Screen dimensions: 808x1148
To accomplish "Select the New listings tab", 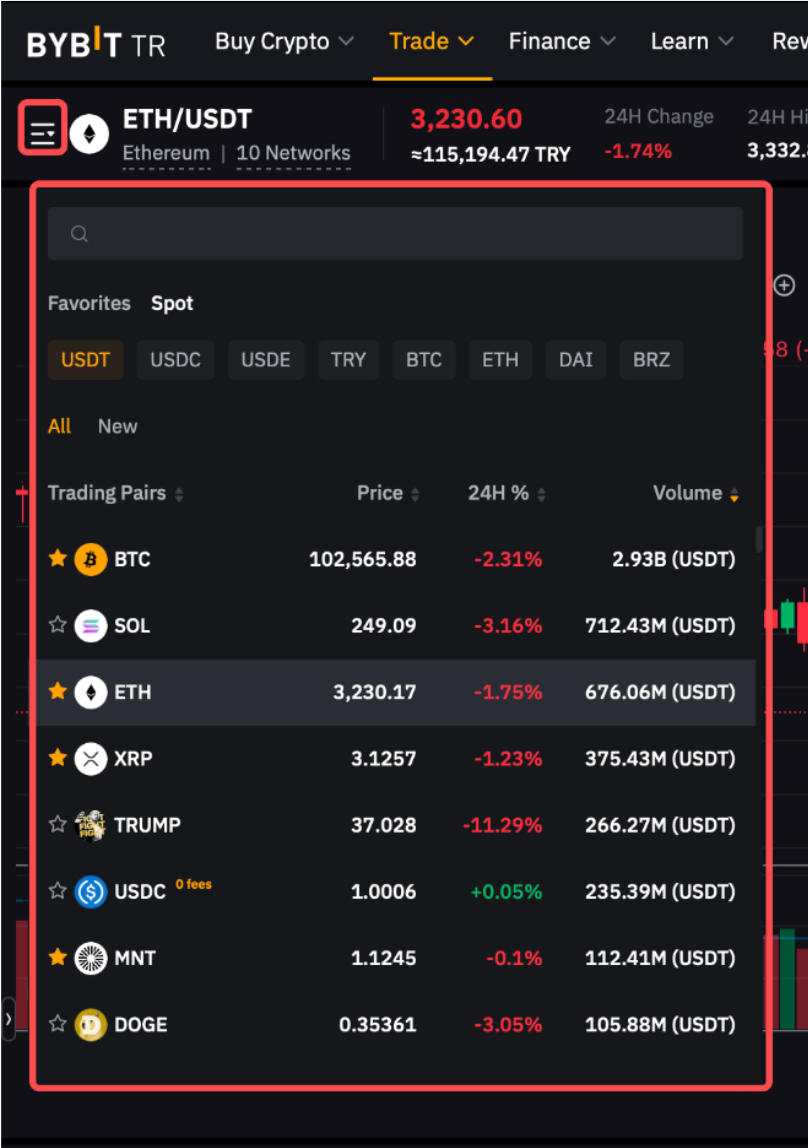I will point(117,426).
